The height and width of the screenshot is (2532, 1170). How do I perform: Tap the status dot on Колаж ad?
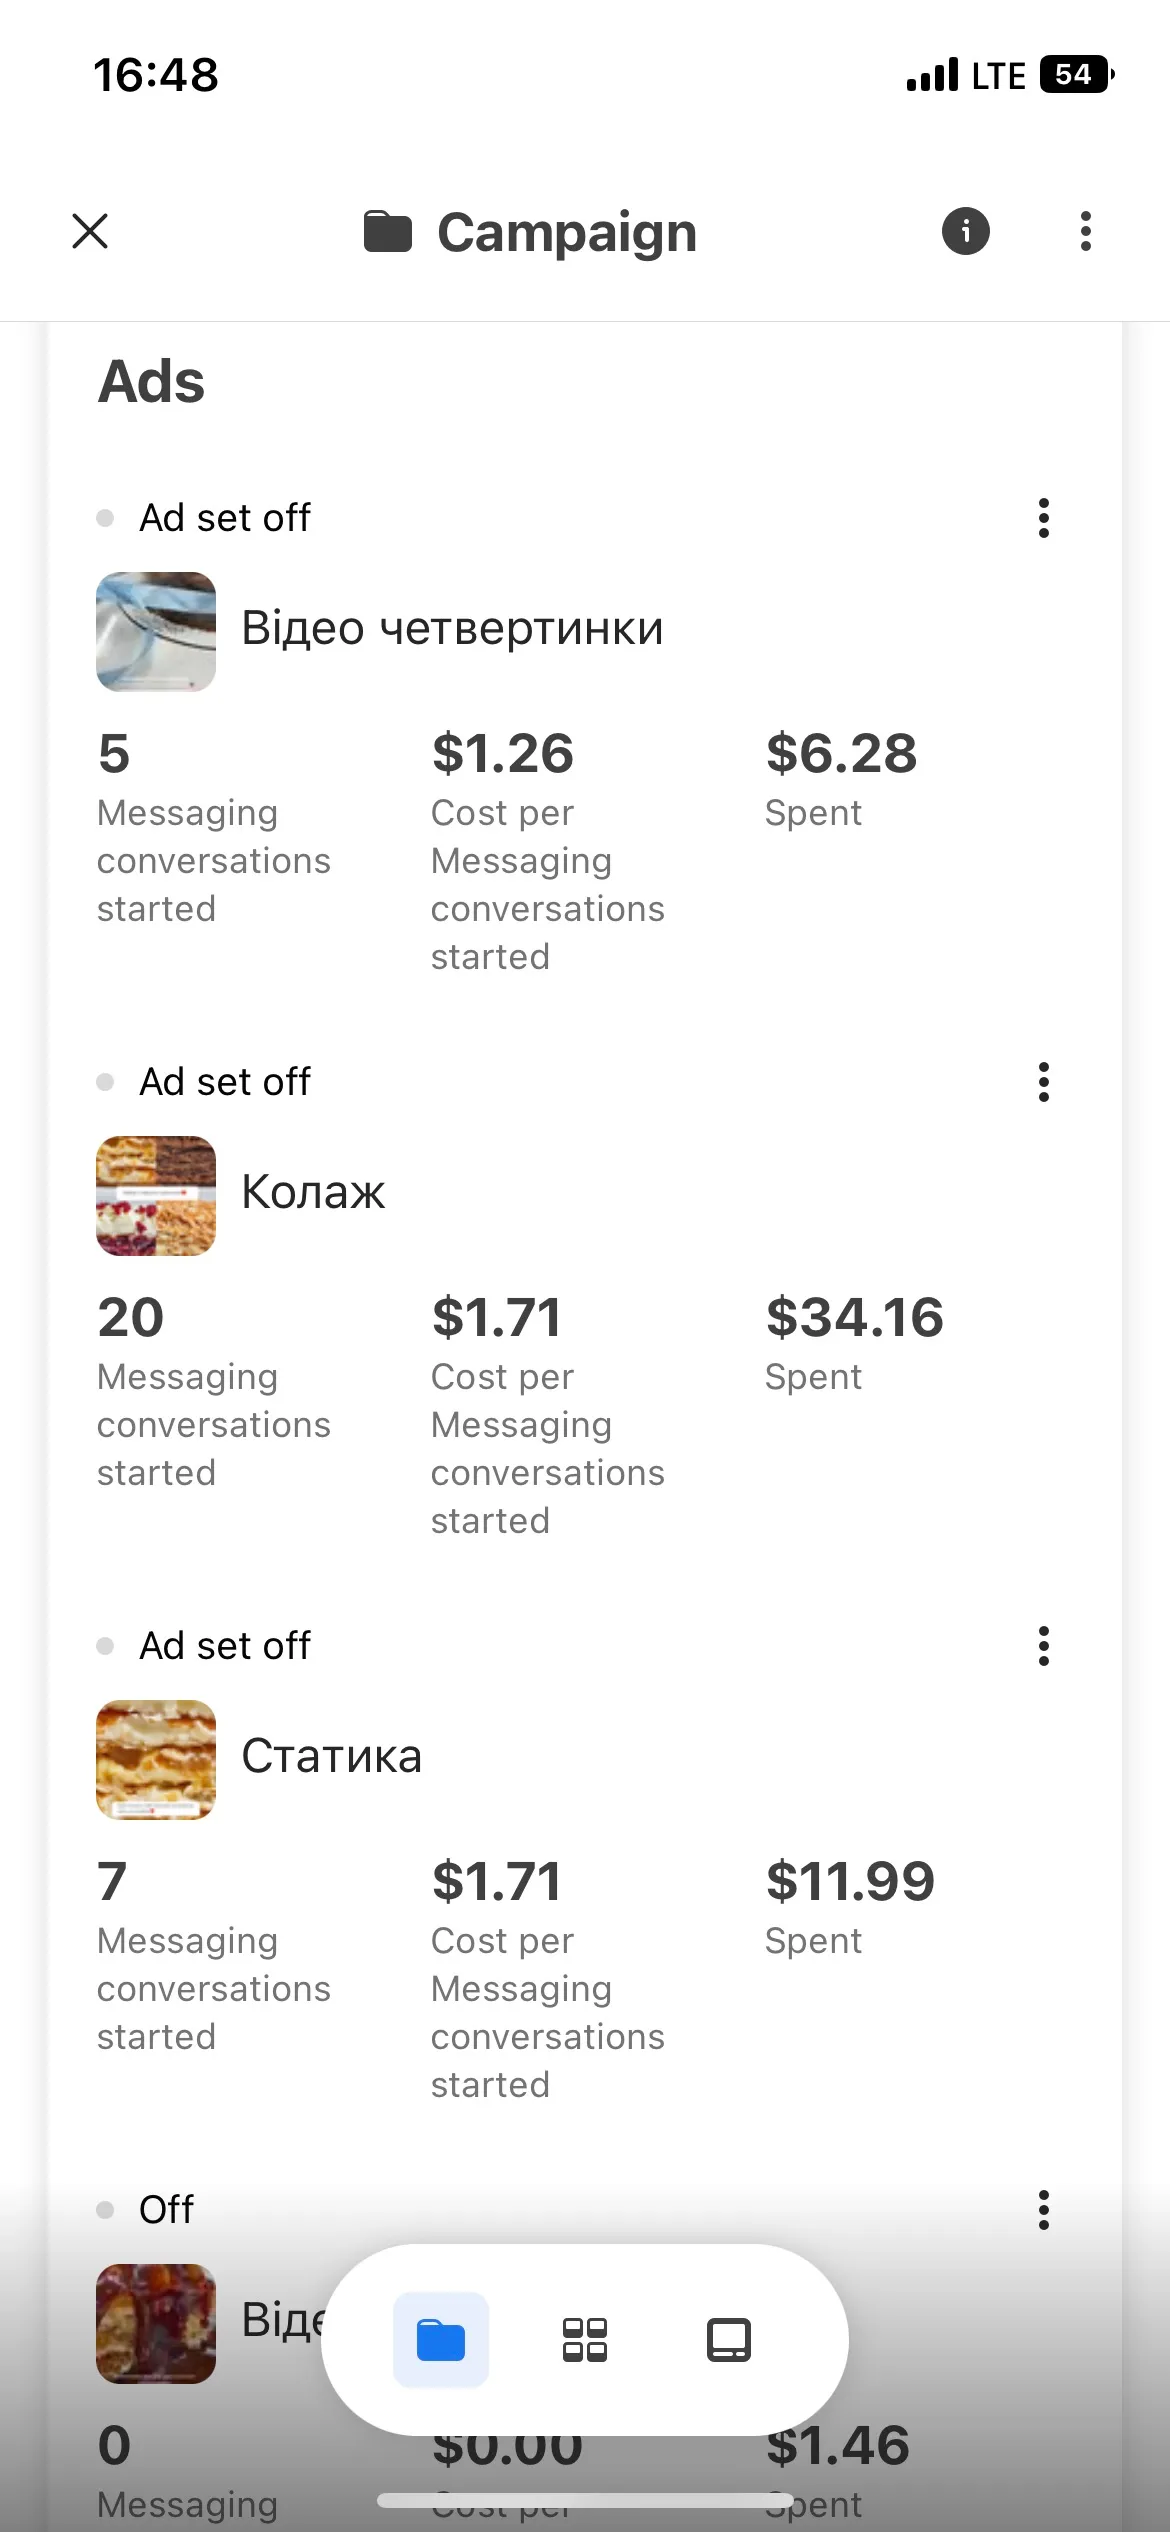pos(105,1082)
